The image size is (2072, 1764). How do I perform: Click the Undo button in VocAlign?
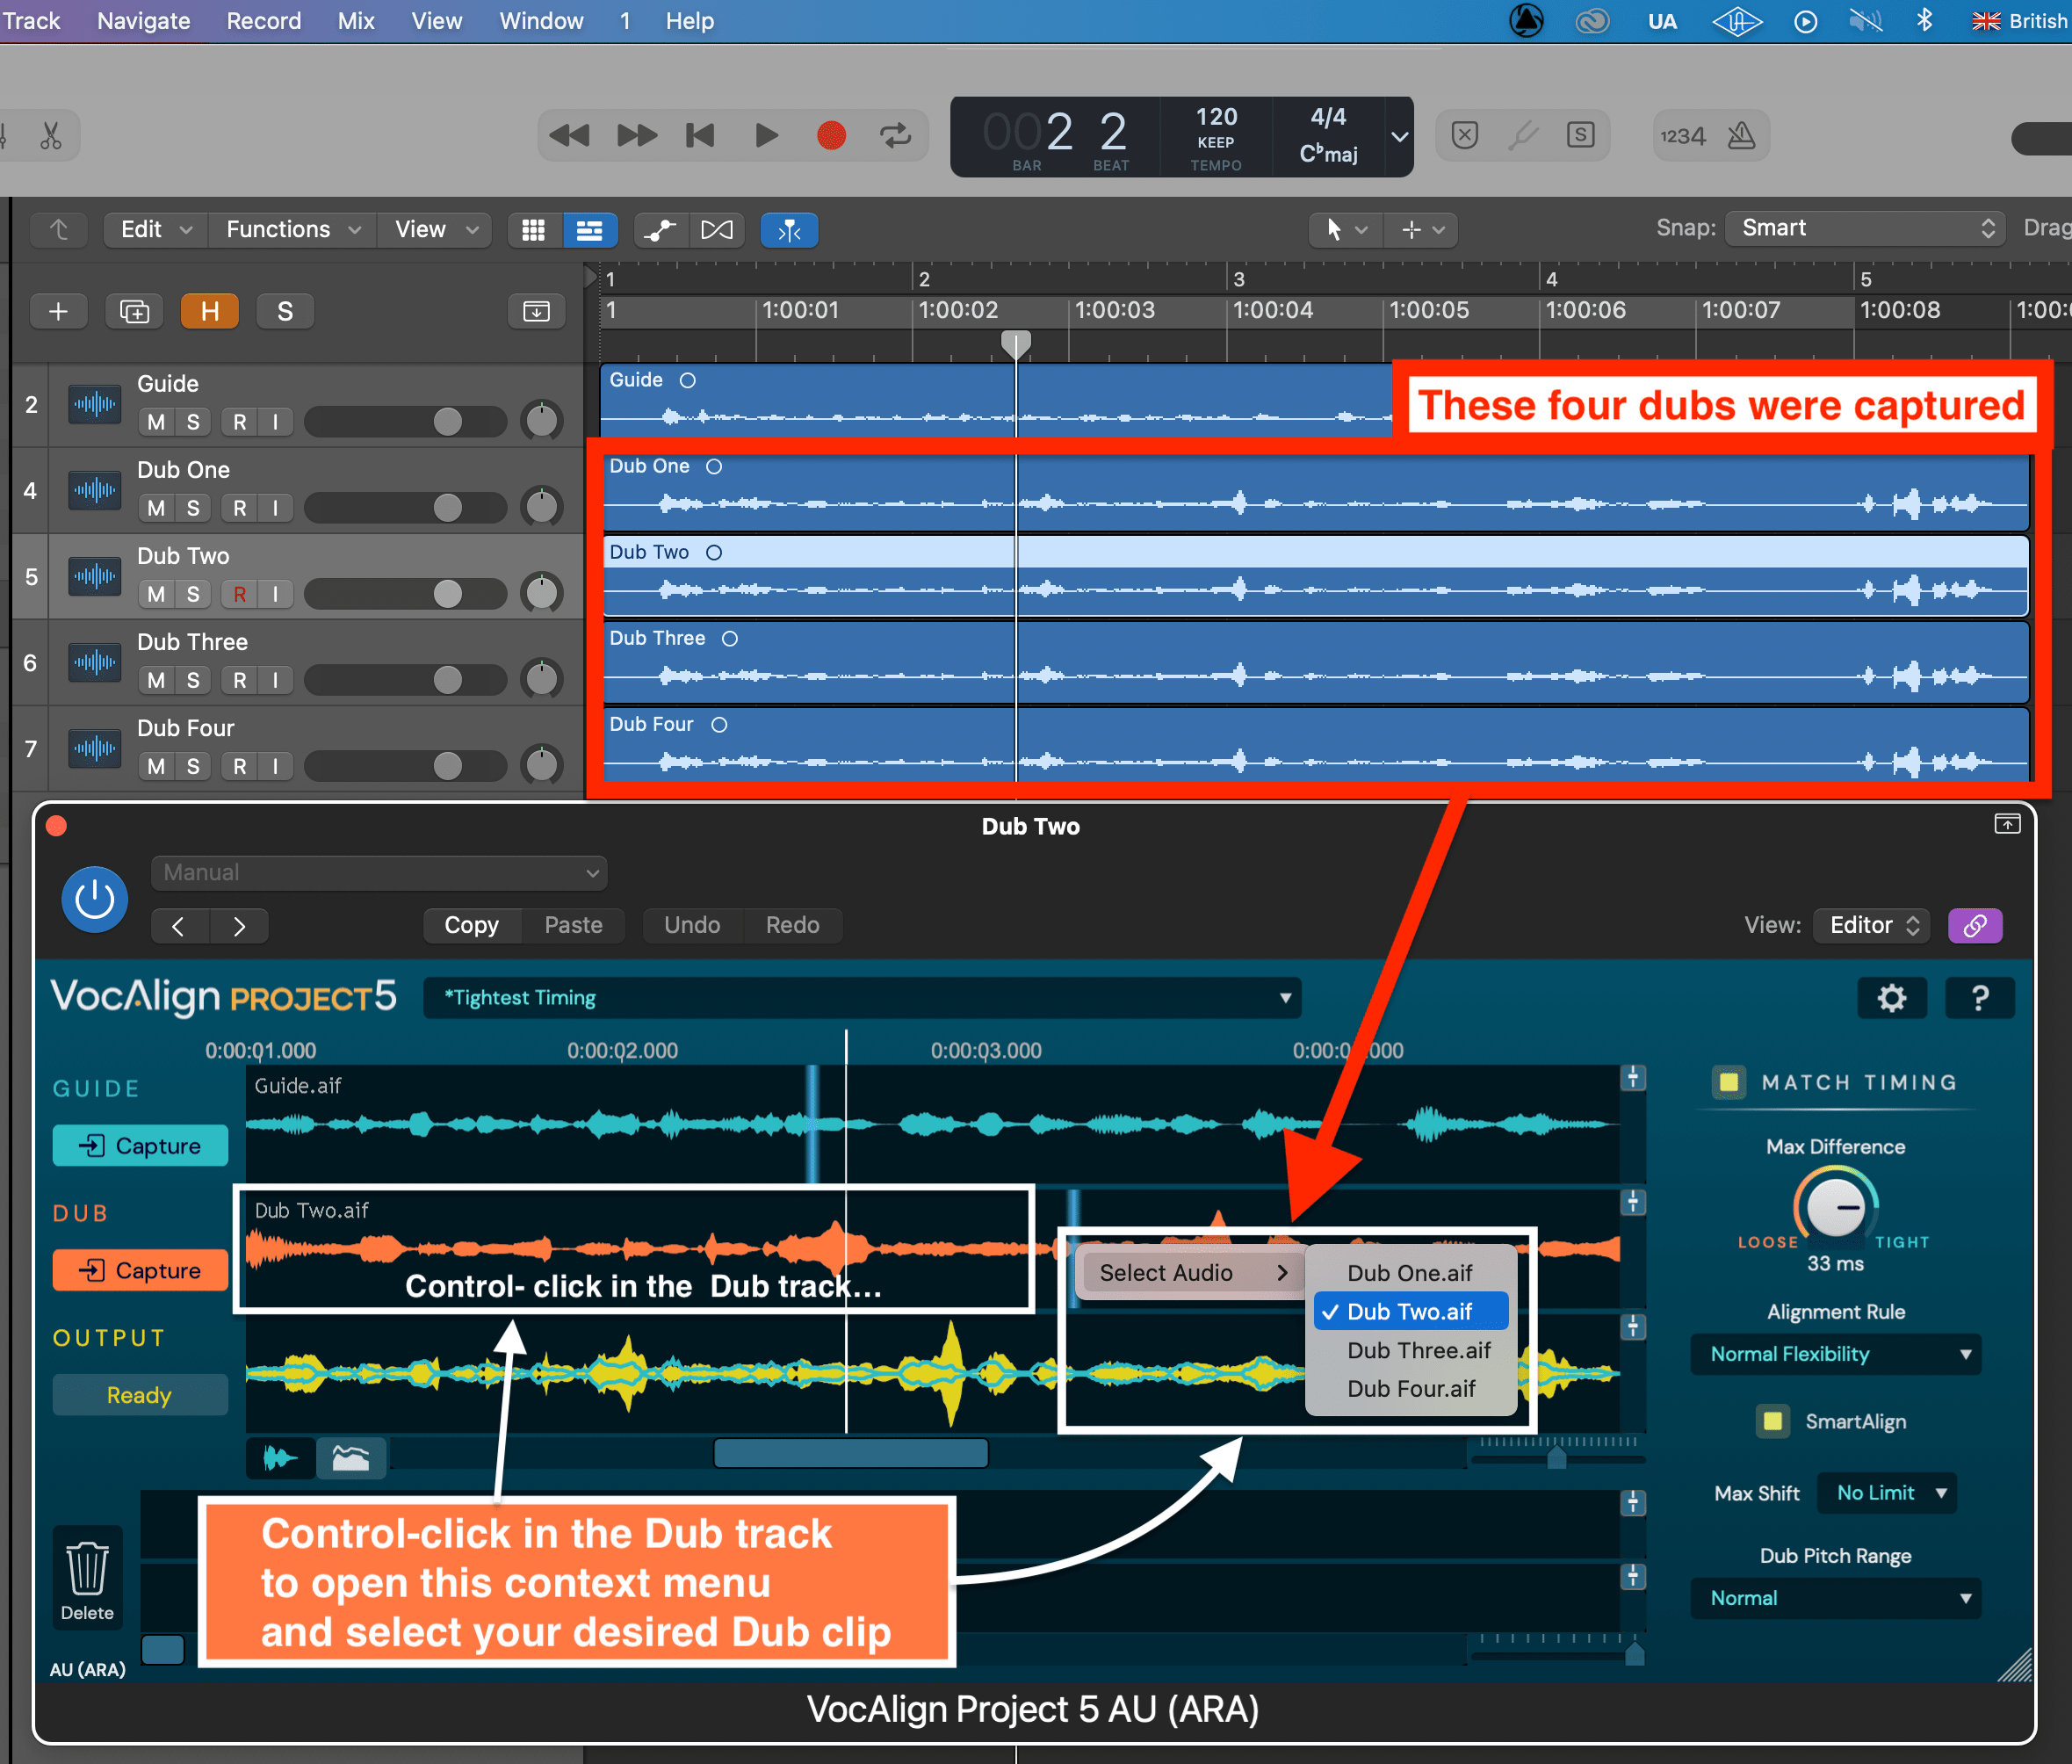tap(691, 925)
